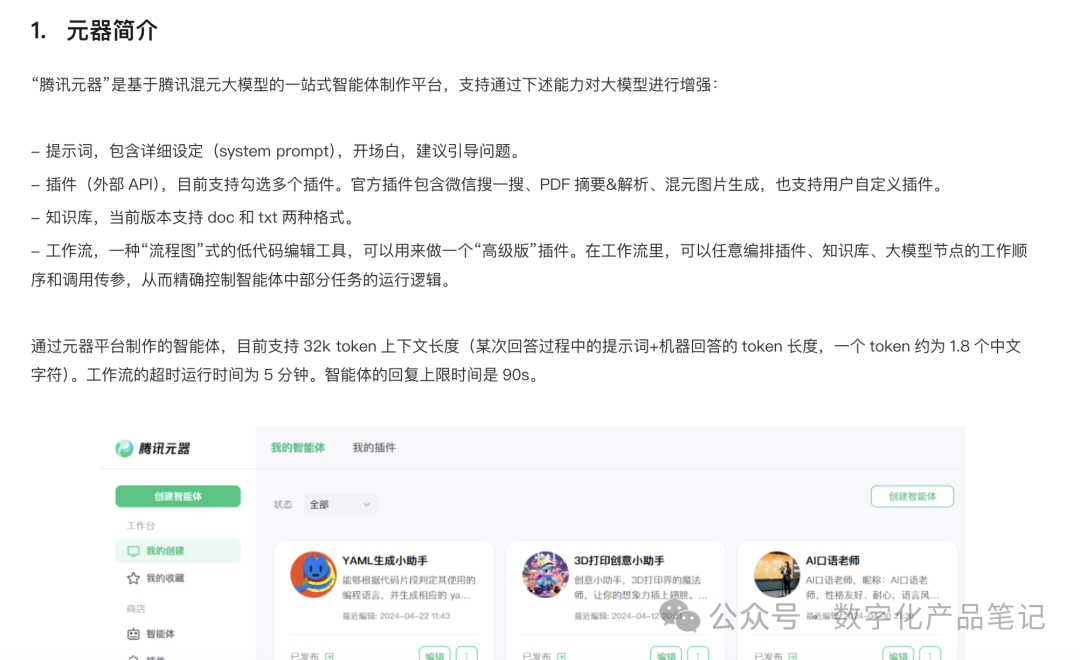
Task: Click the AI口语老师 avatar image
Action: [777, 574]
